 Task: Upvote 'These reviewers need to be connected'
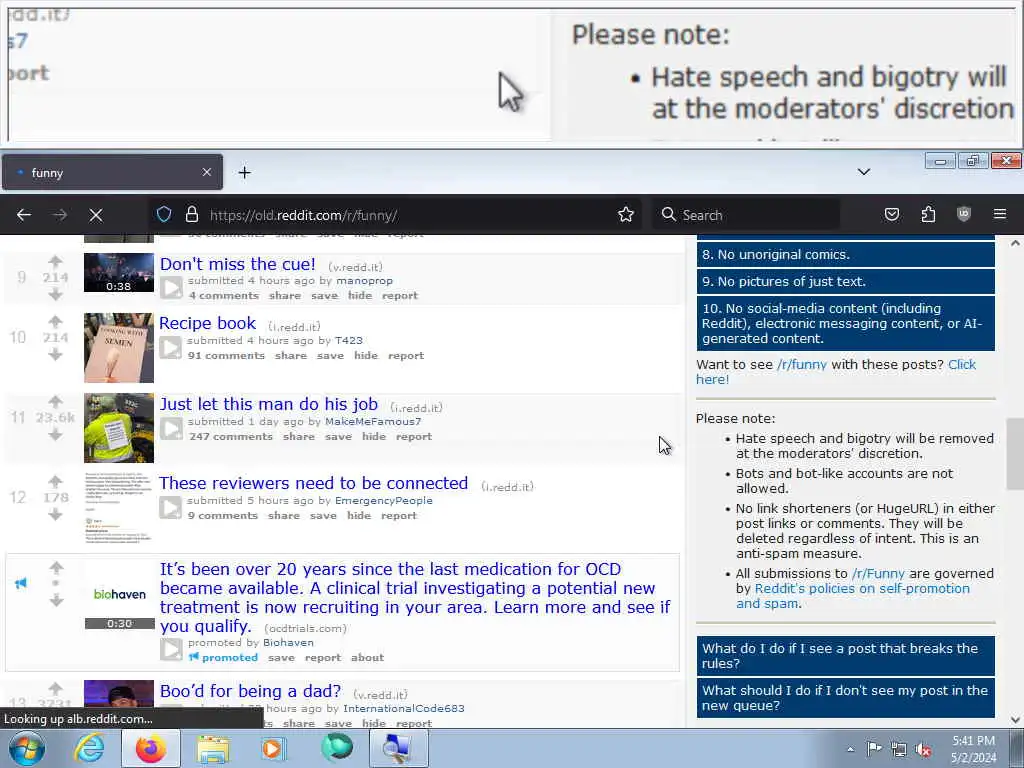click(x=56, y=481)
